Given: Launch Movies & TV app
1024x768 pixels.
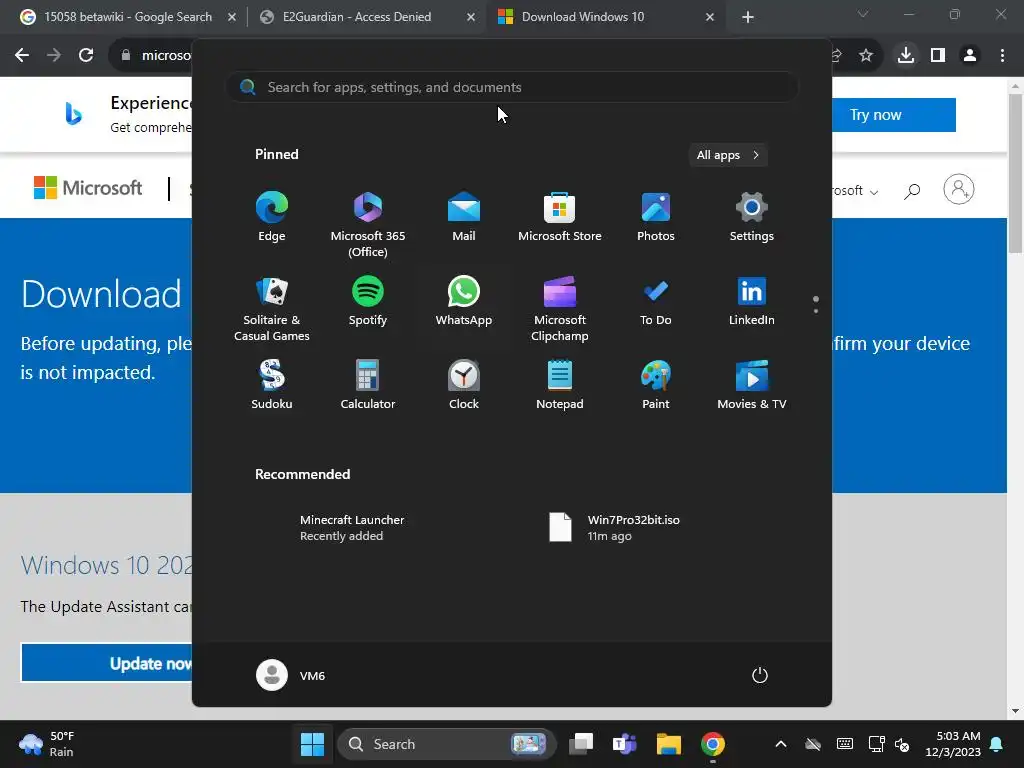Looking at the screenshot, I should click(x=752, y=385).
